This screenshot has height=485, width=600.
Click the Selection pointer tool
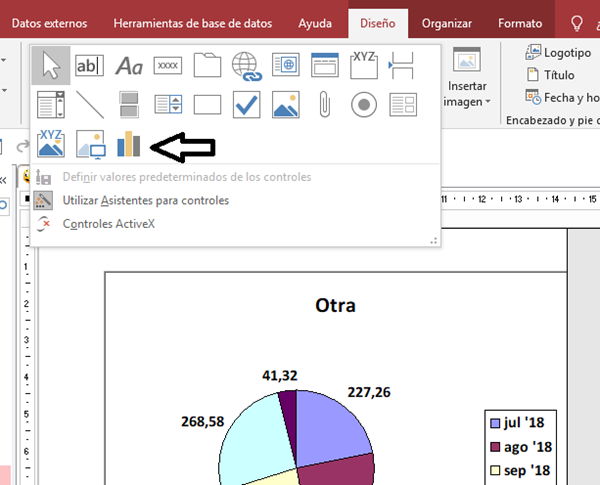pyautogui.click(x=50, y=66)
